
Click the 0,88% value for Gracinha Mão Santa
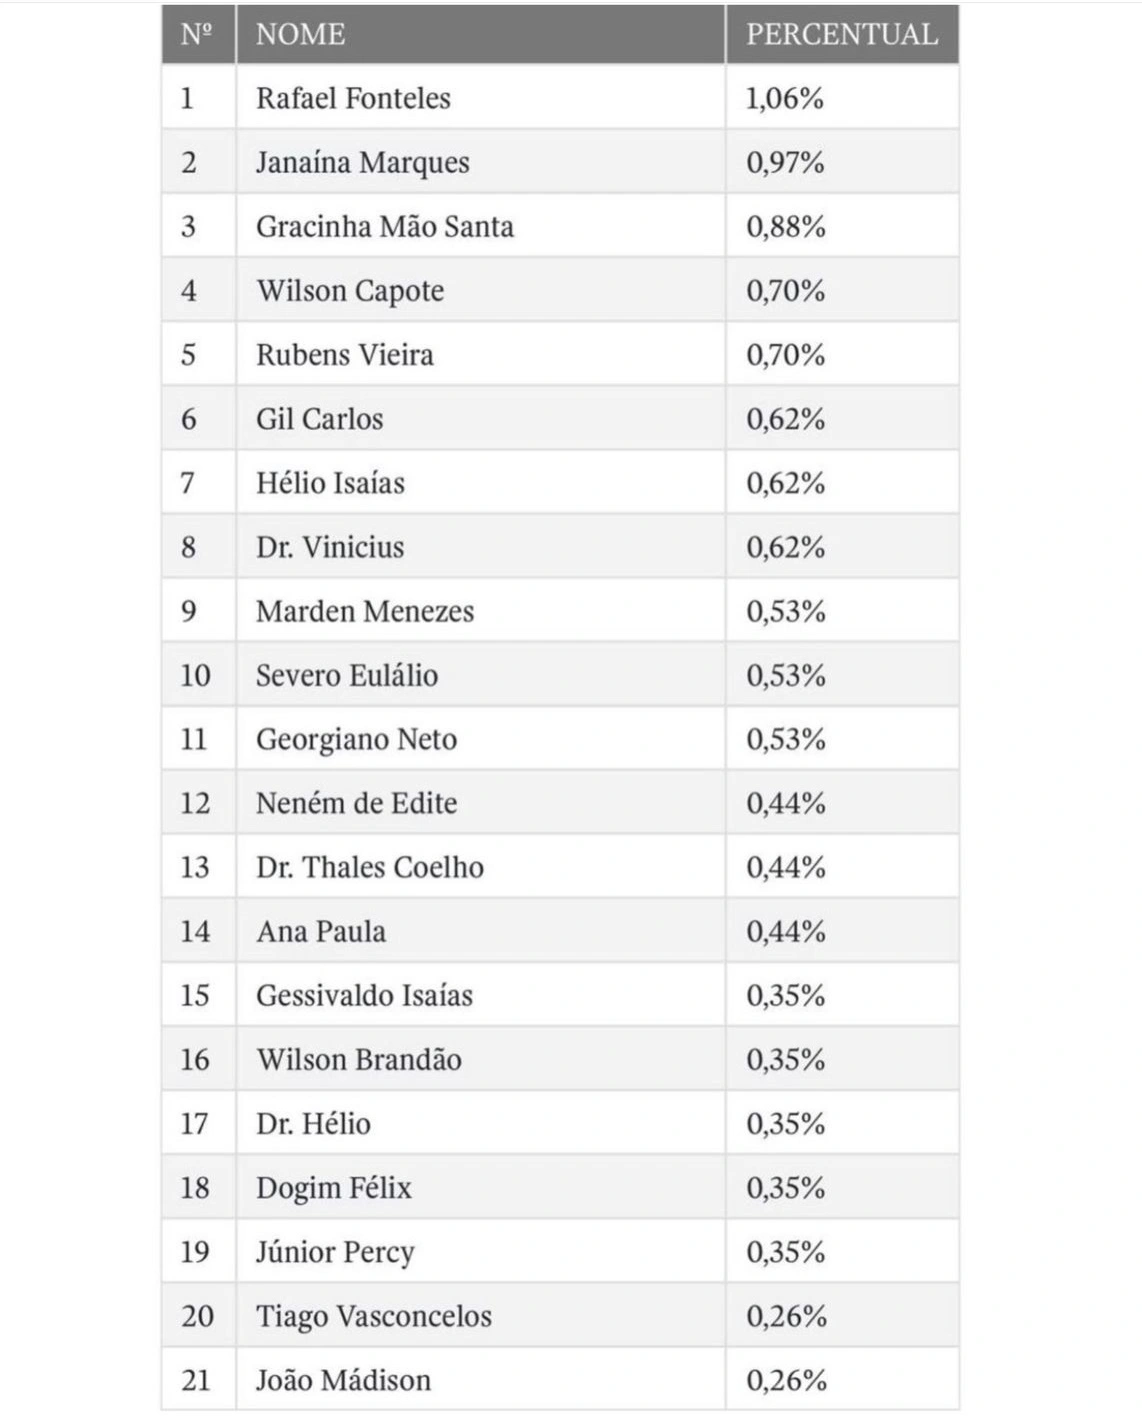[786, 227]
